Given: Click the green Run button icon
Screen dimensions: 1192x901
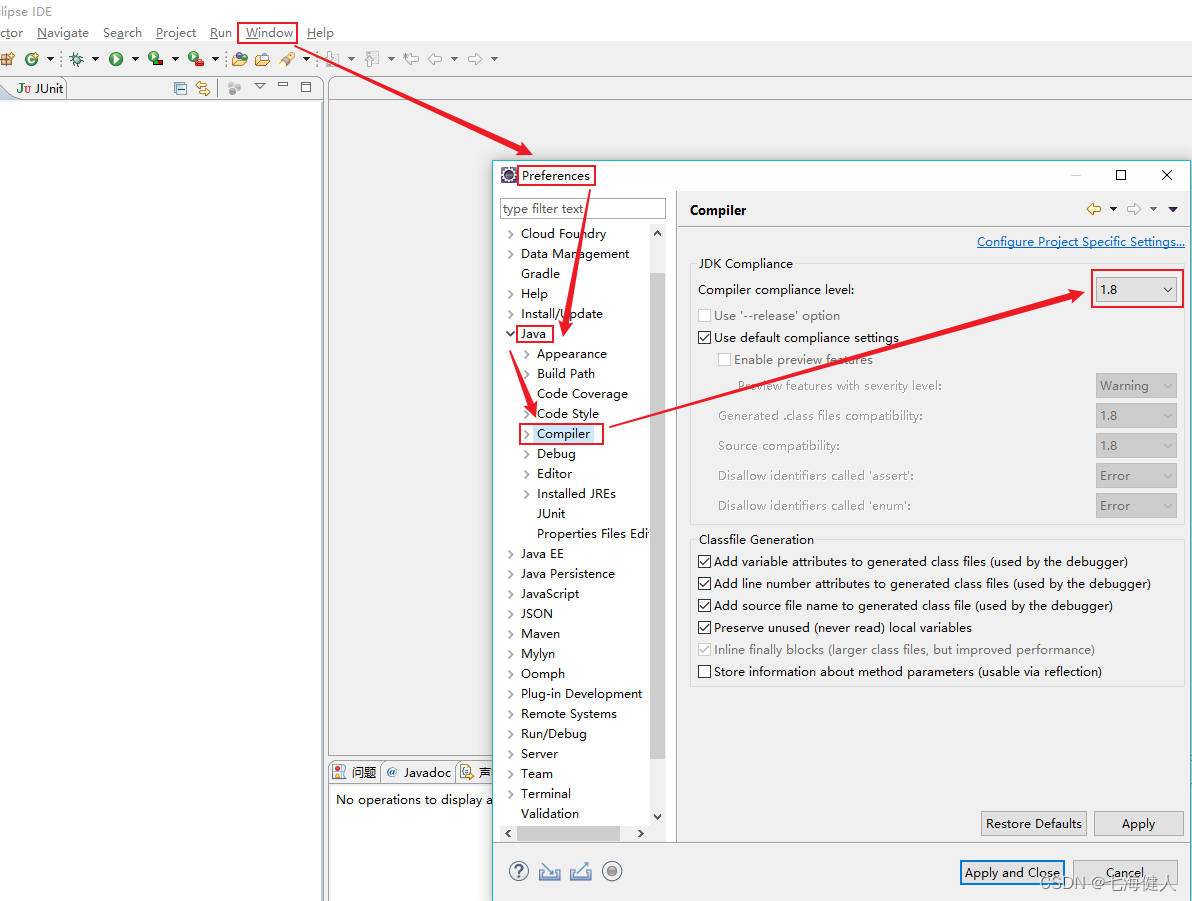Looking at the screenshot, I should point(116,59).
